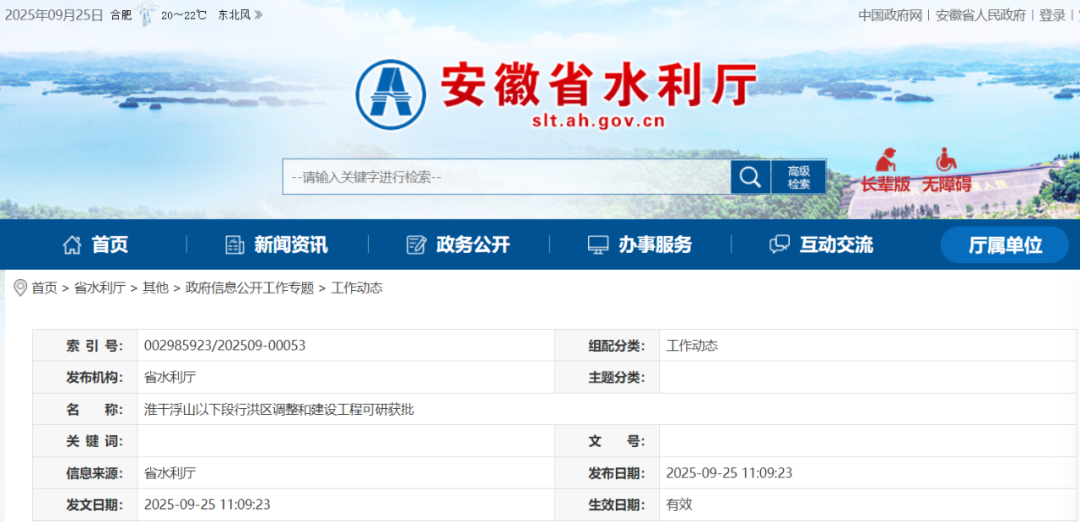The width and height of the screenshot is (1080, 522).
Task: Select 办事服务 in the navigation bar
Action: 640,245
